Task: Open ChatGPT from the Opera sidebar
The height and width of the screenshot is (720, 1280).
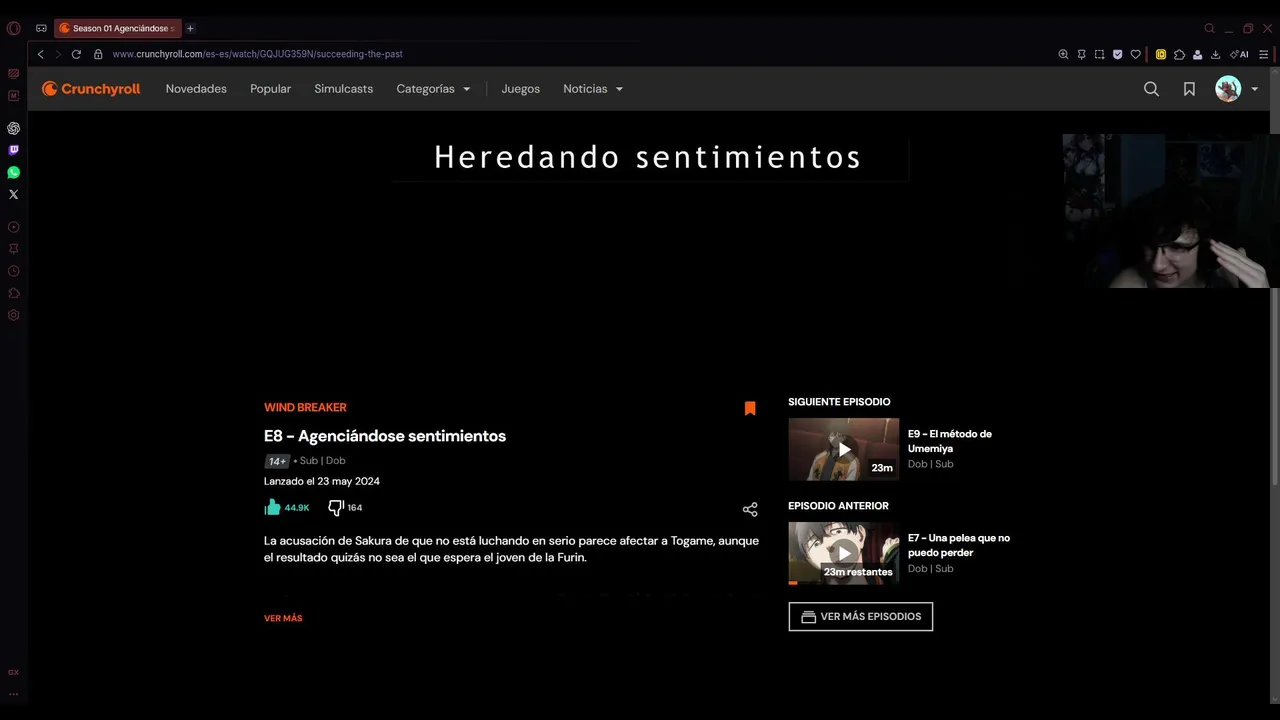Action: point(13,128)
